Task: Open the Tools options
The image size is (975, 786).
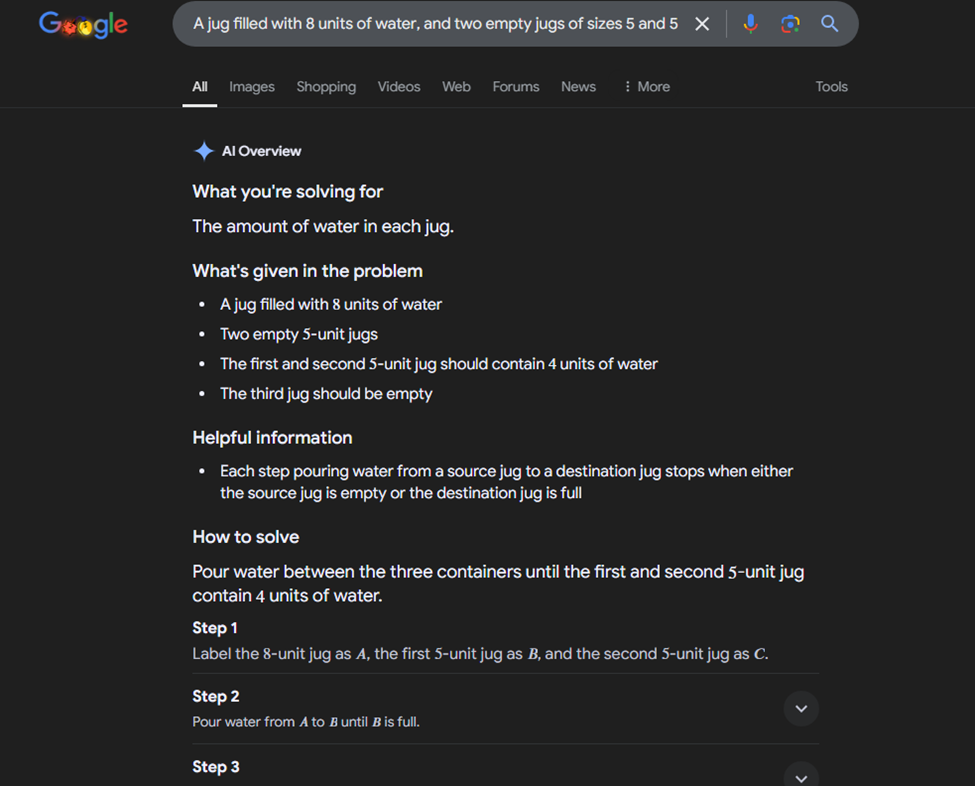Action: [x=831, y=87]
